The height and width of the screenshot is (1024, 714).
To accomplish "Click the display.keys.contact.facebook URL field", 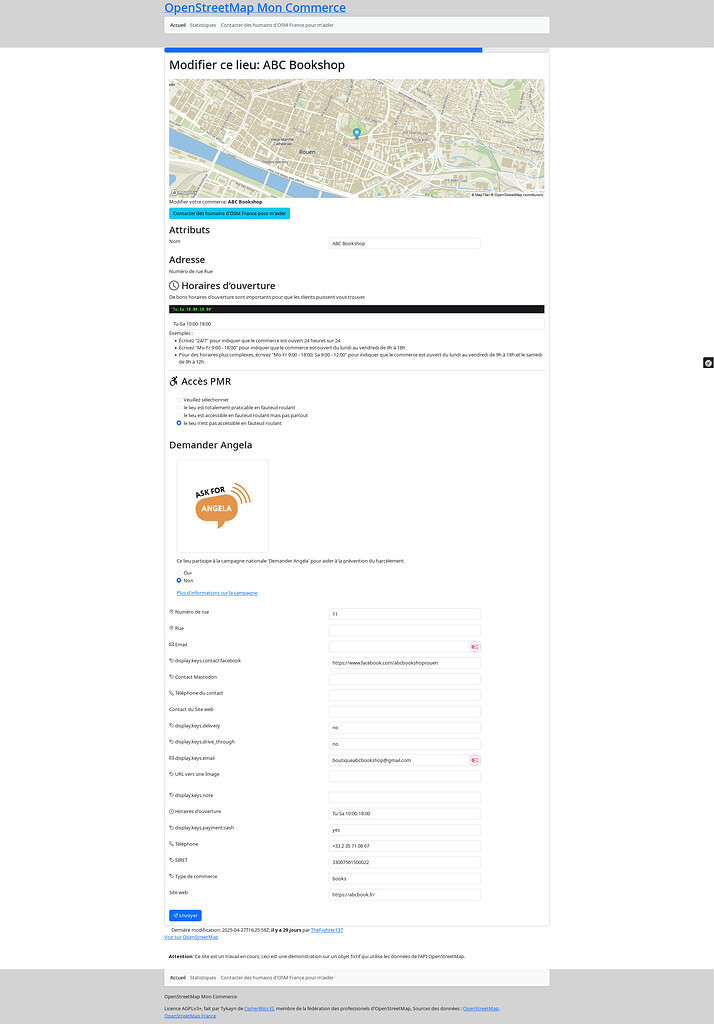I will click(x=404, y=663).
